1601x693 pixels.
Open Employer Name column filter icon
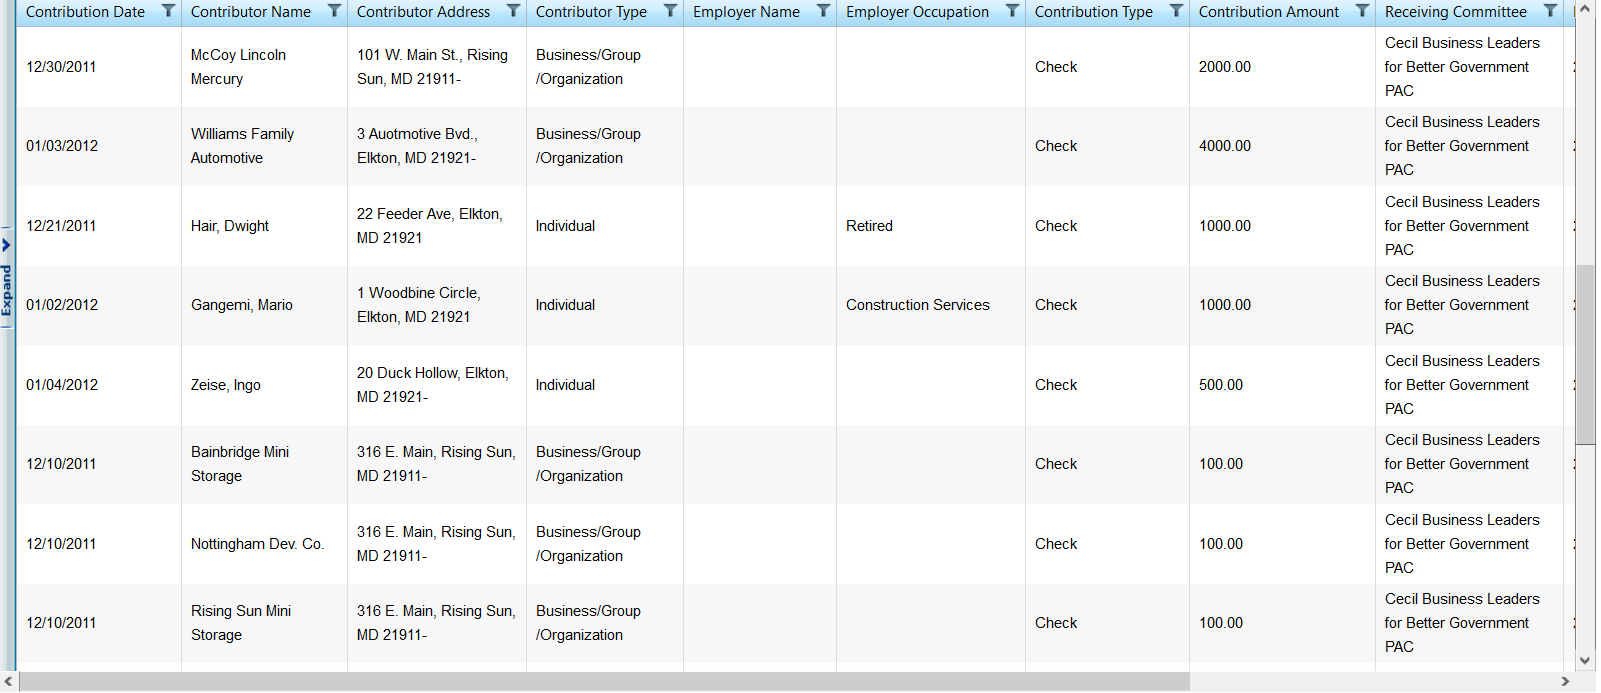[823, 11]
